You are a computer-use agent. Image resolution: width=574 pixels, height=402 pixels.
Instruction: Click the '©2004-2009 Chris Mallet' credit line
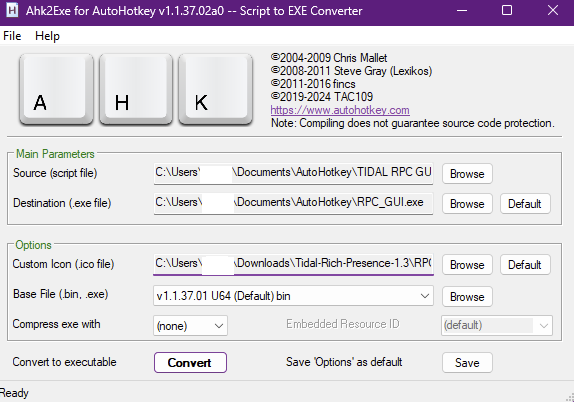[x=329, y=58]
